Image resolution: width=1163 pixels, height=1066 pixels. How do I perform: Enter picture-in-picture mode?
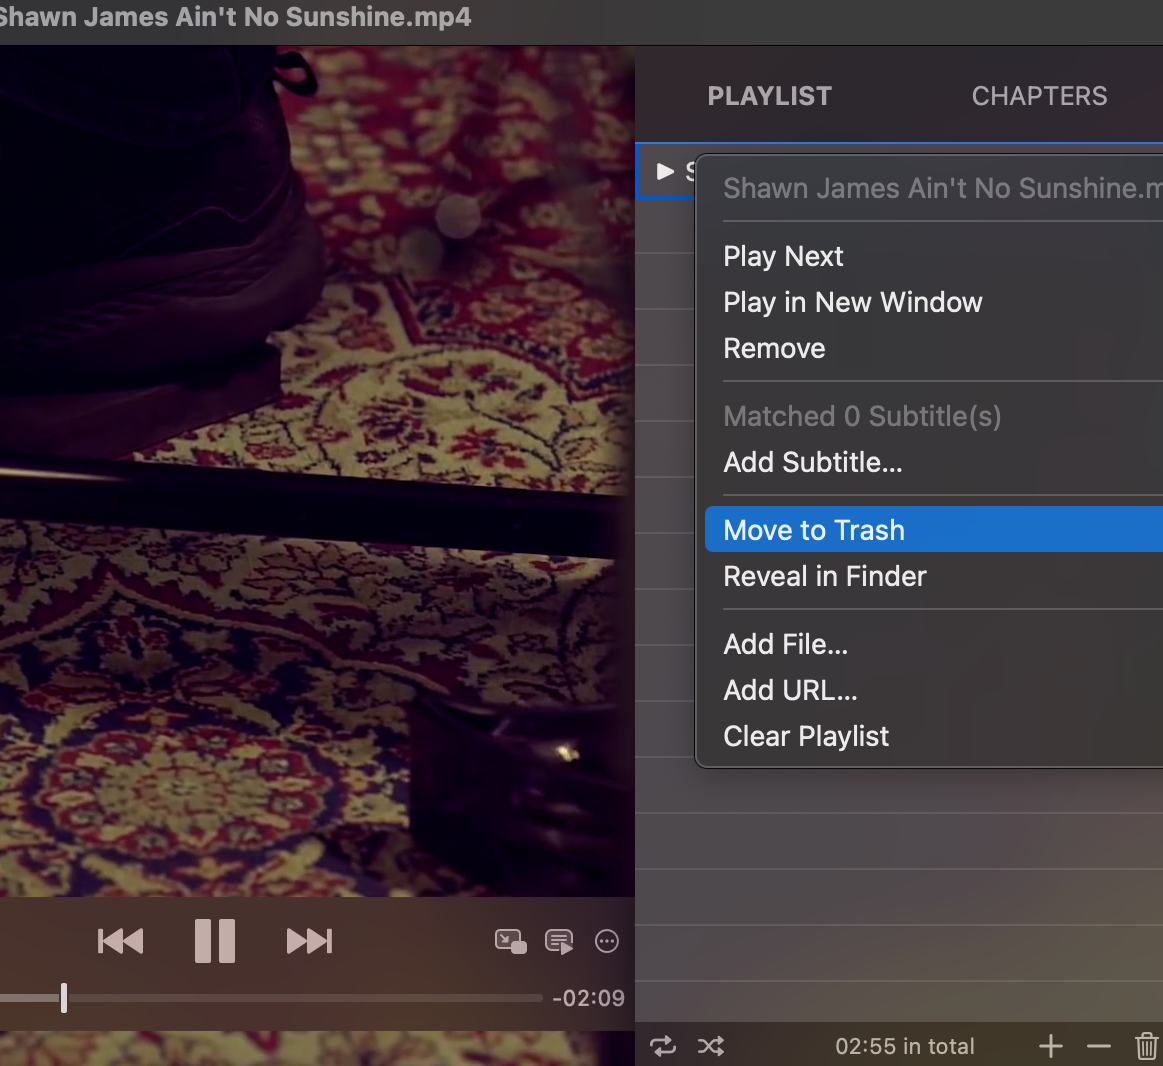coord(511,941)
